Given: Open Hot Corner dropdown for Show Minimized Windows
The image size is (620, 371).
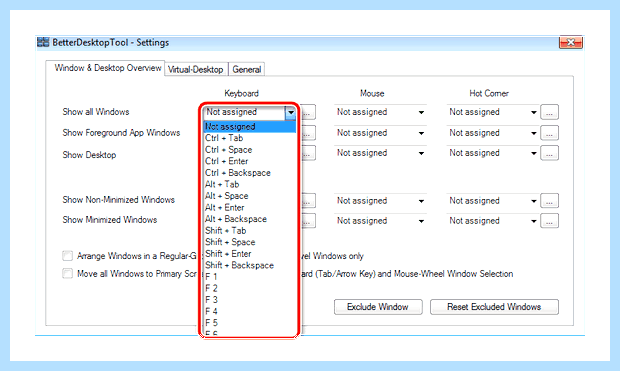Looking at the screenshot, I should (493, 221).
